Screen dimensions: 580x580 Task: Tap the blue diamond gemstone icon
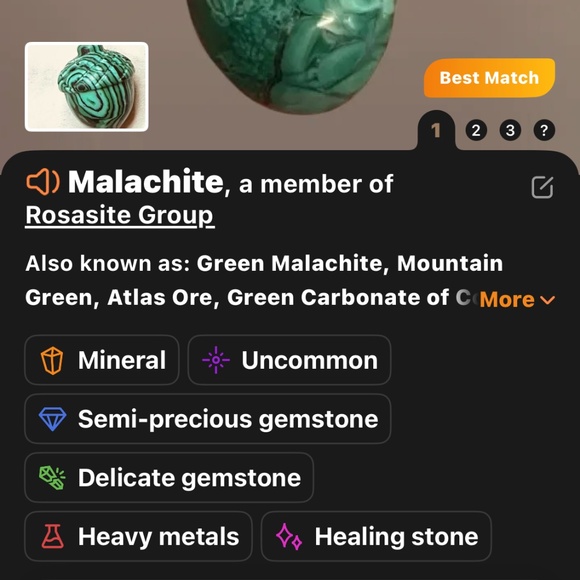click(53, 419)
